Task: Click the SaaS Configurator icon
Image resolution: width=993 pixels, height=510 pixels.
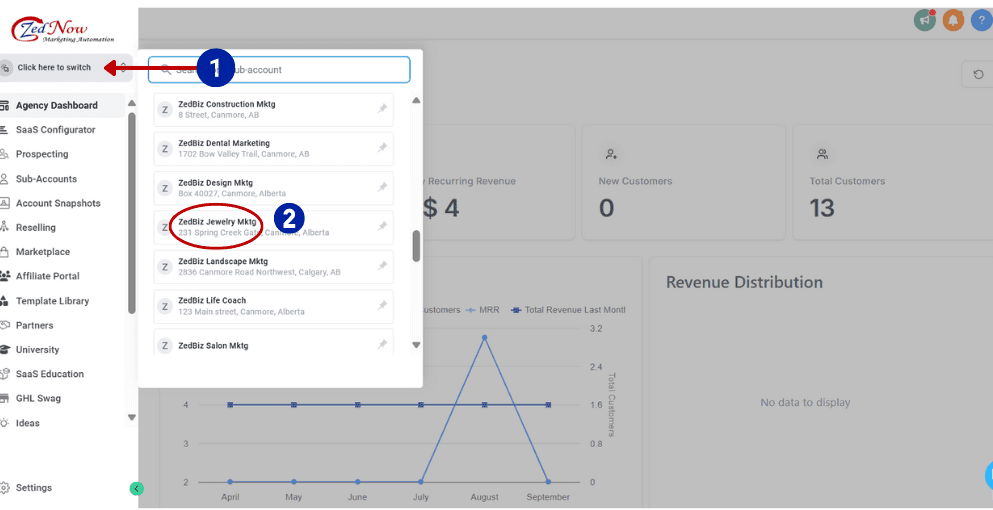Action: pyautogui.click(x=4, y=130)
